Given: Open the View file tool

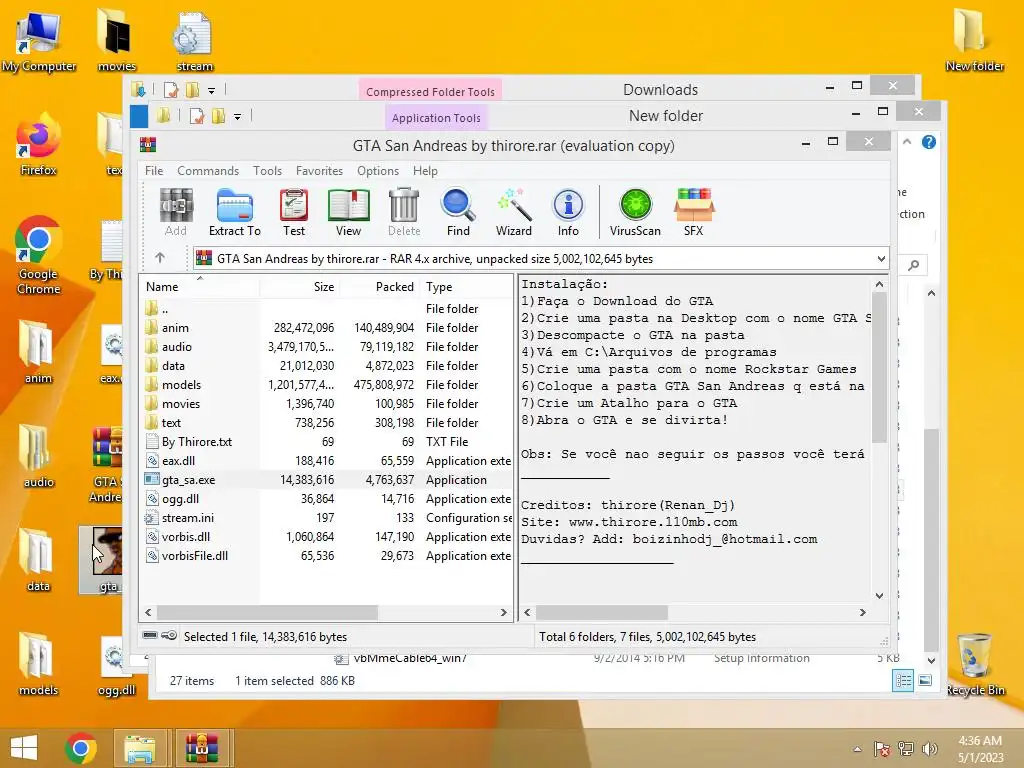Looking at the screenshot, I should pyautogui.click(x=348, y=212).
